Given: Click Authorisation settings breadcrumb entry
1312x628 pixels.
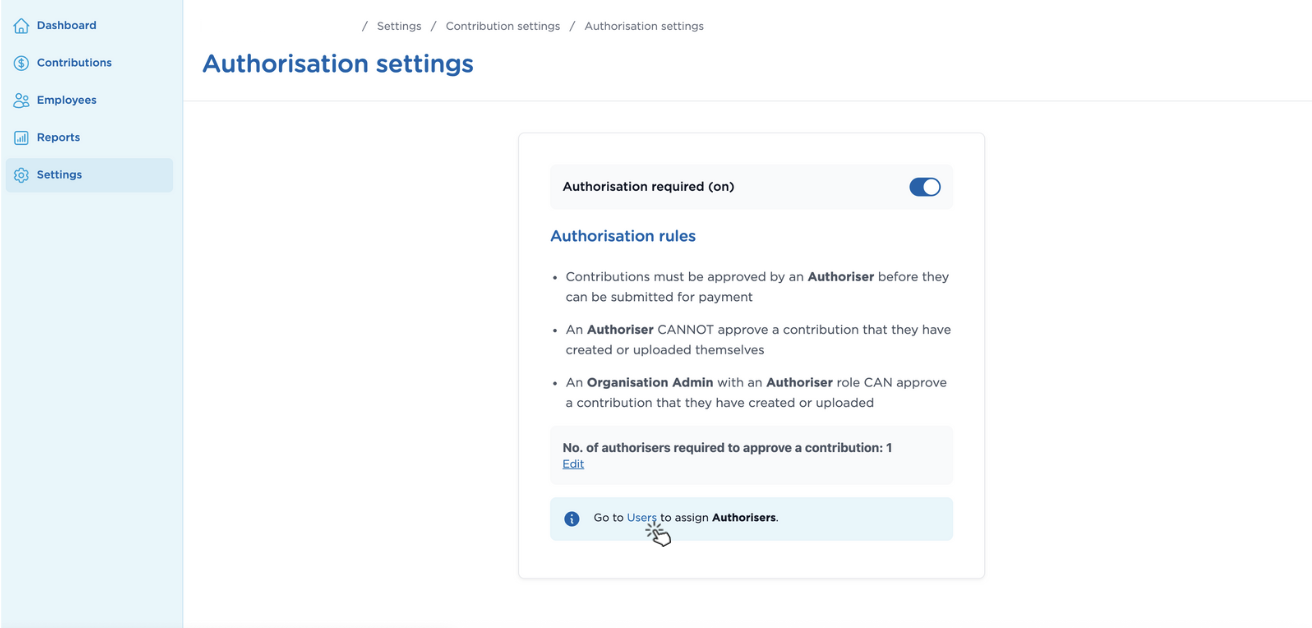Looking at the screenshot, I should click(x=644, y=25).
